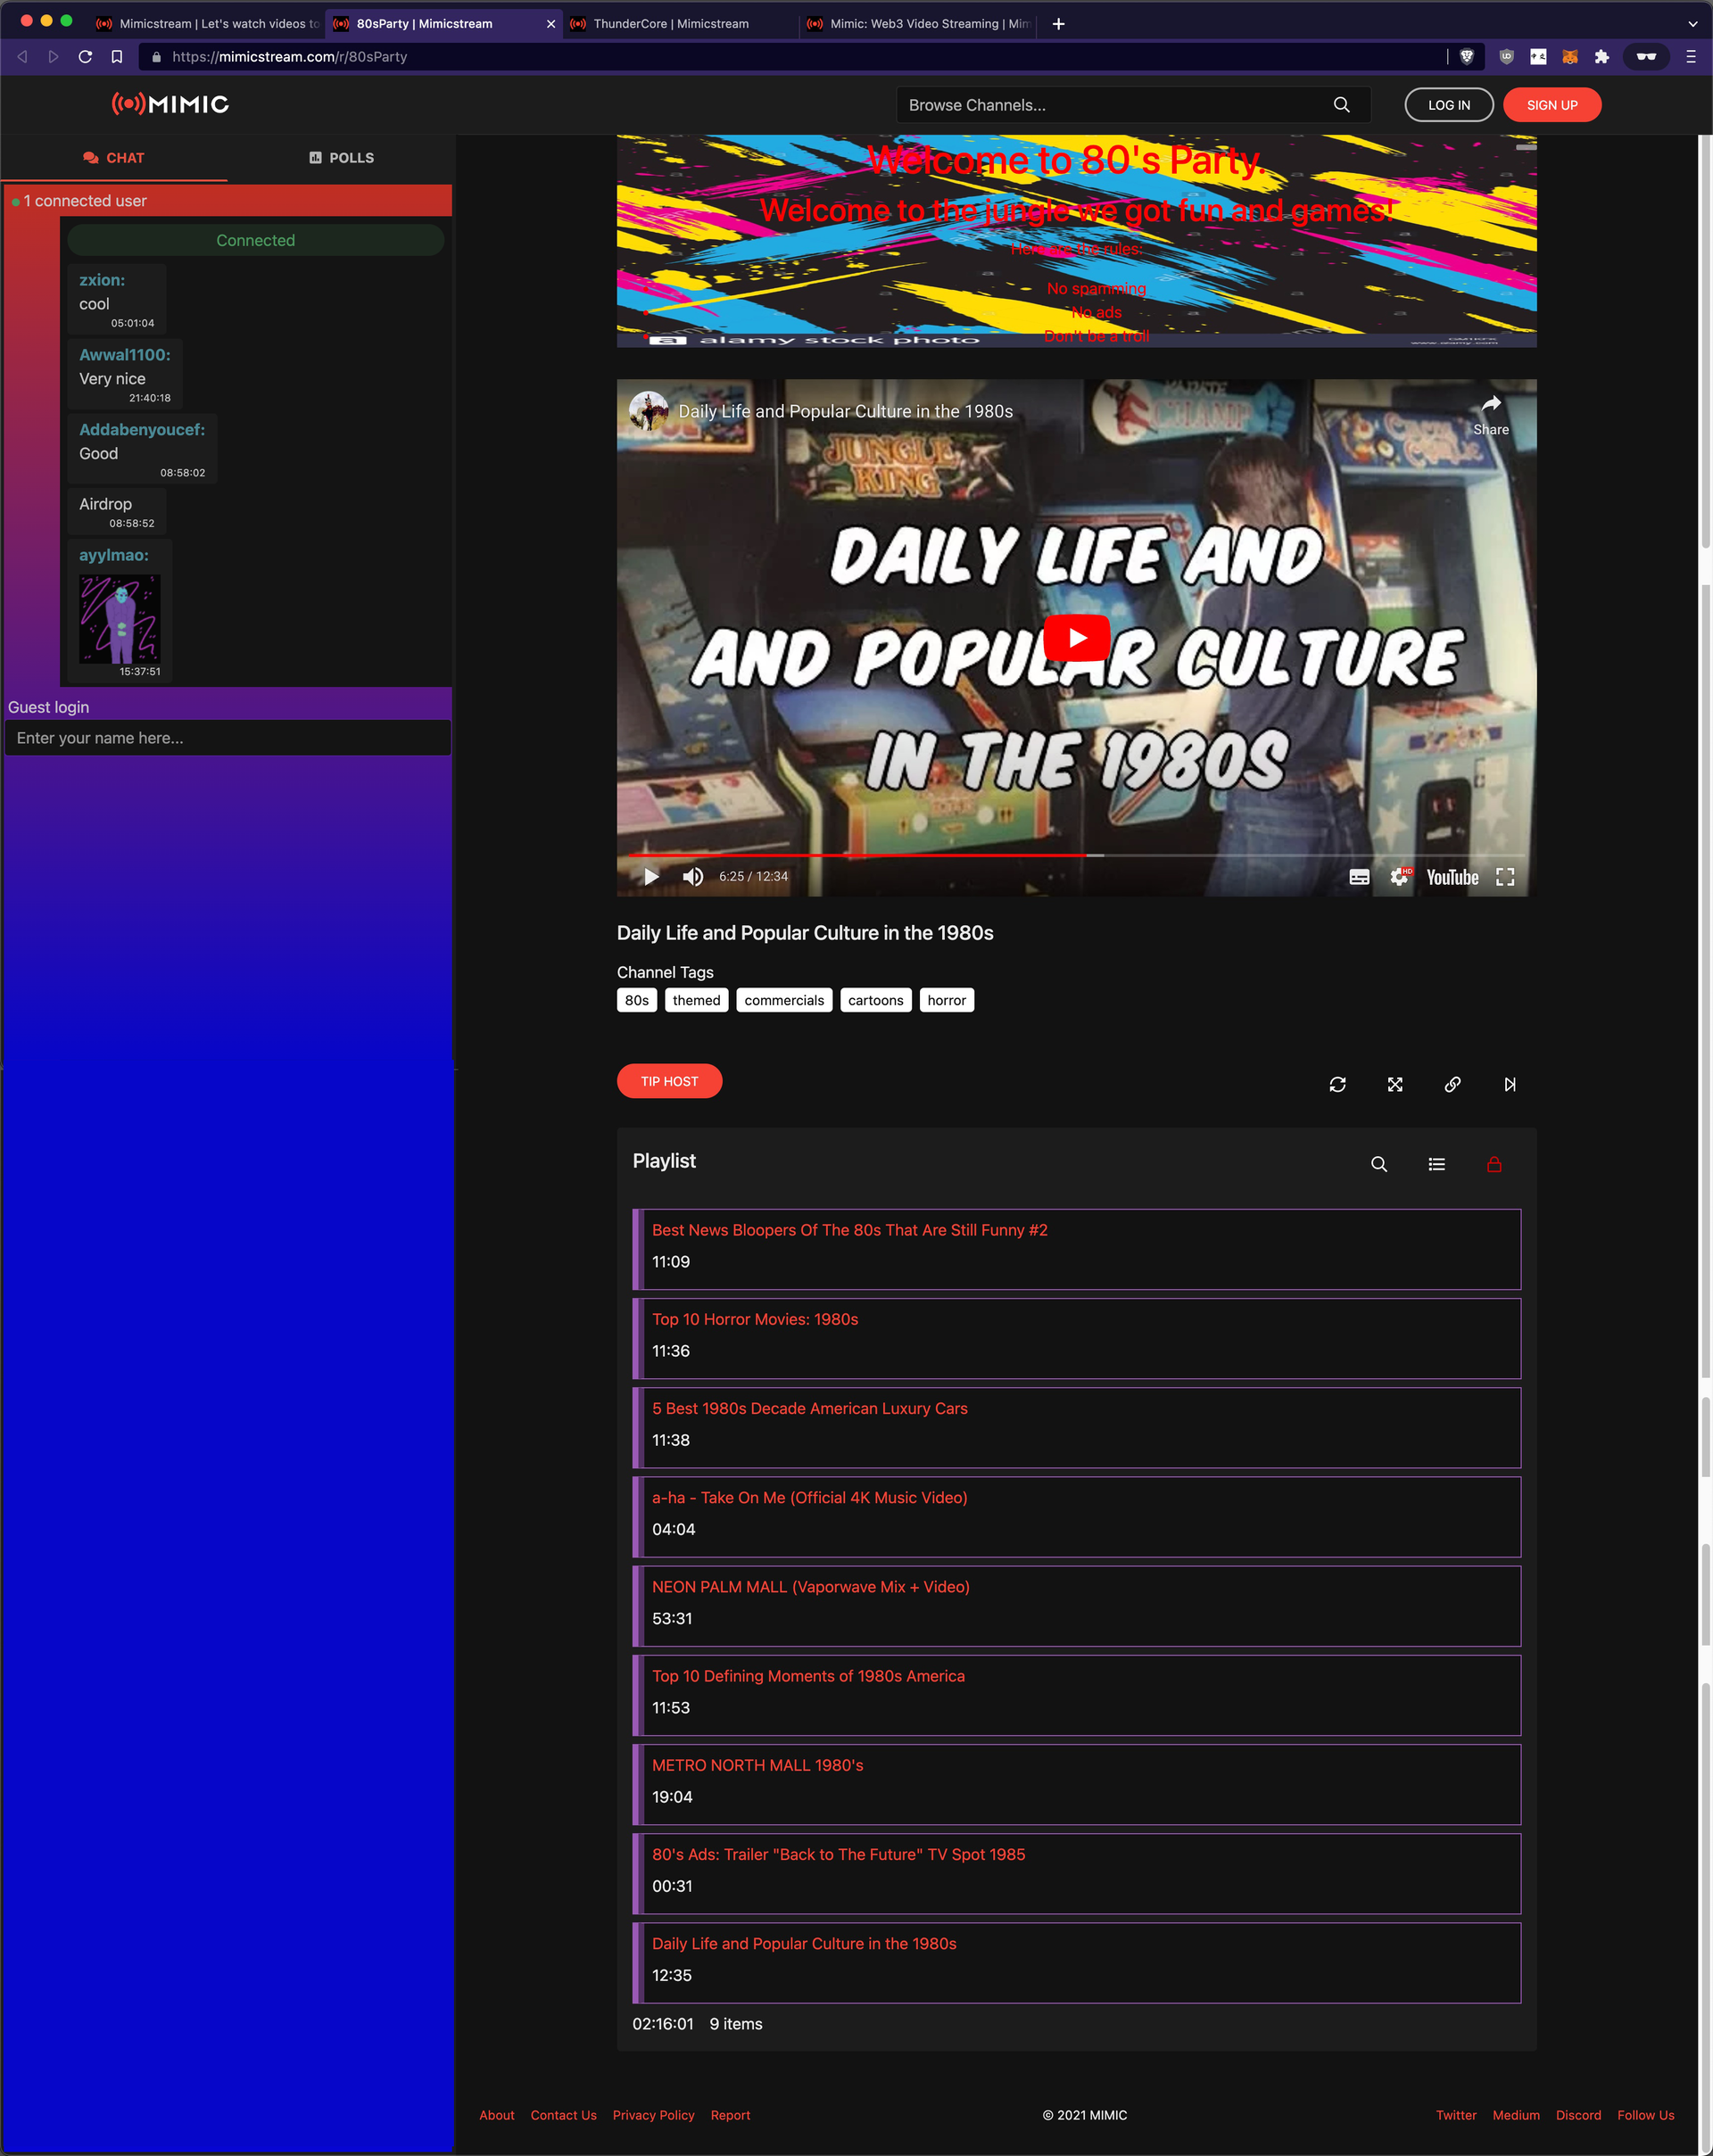Toggle the red playlist lock icon

click(1494, 1164)
